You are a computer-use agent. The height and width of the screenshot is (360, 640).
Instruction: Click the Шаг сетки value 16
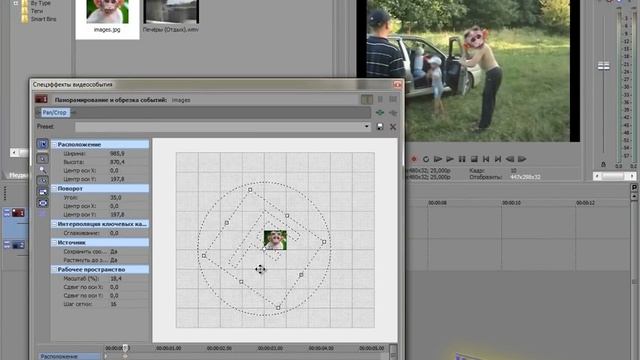click(113, 304)
